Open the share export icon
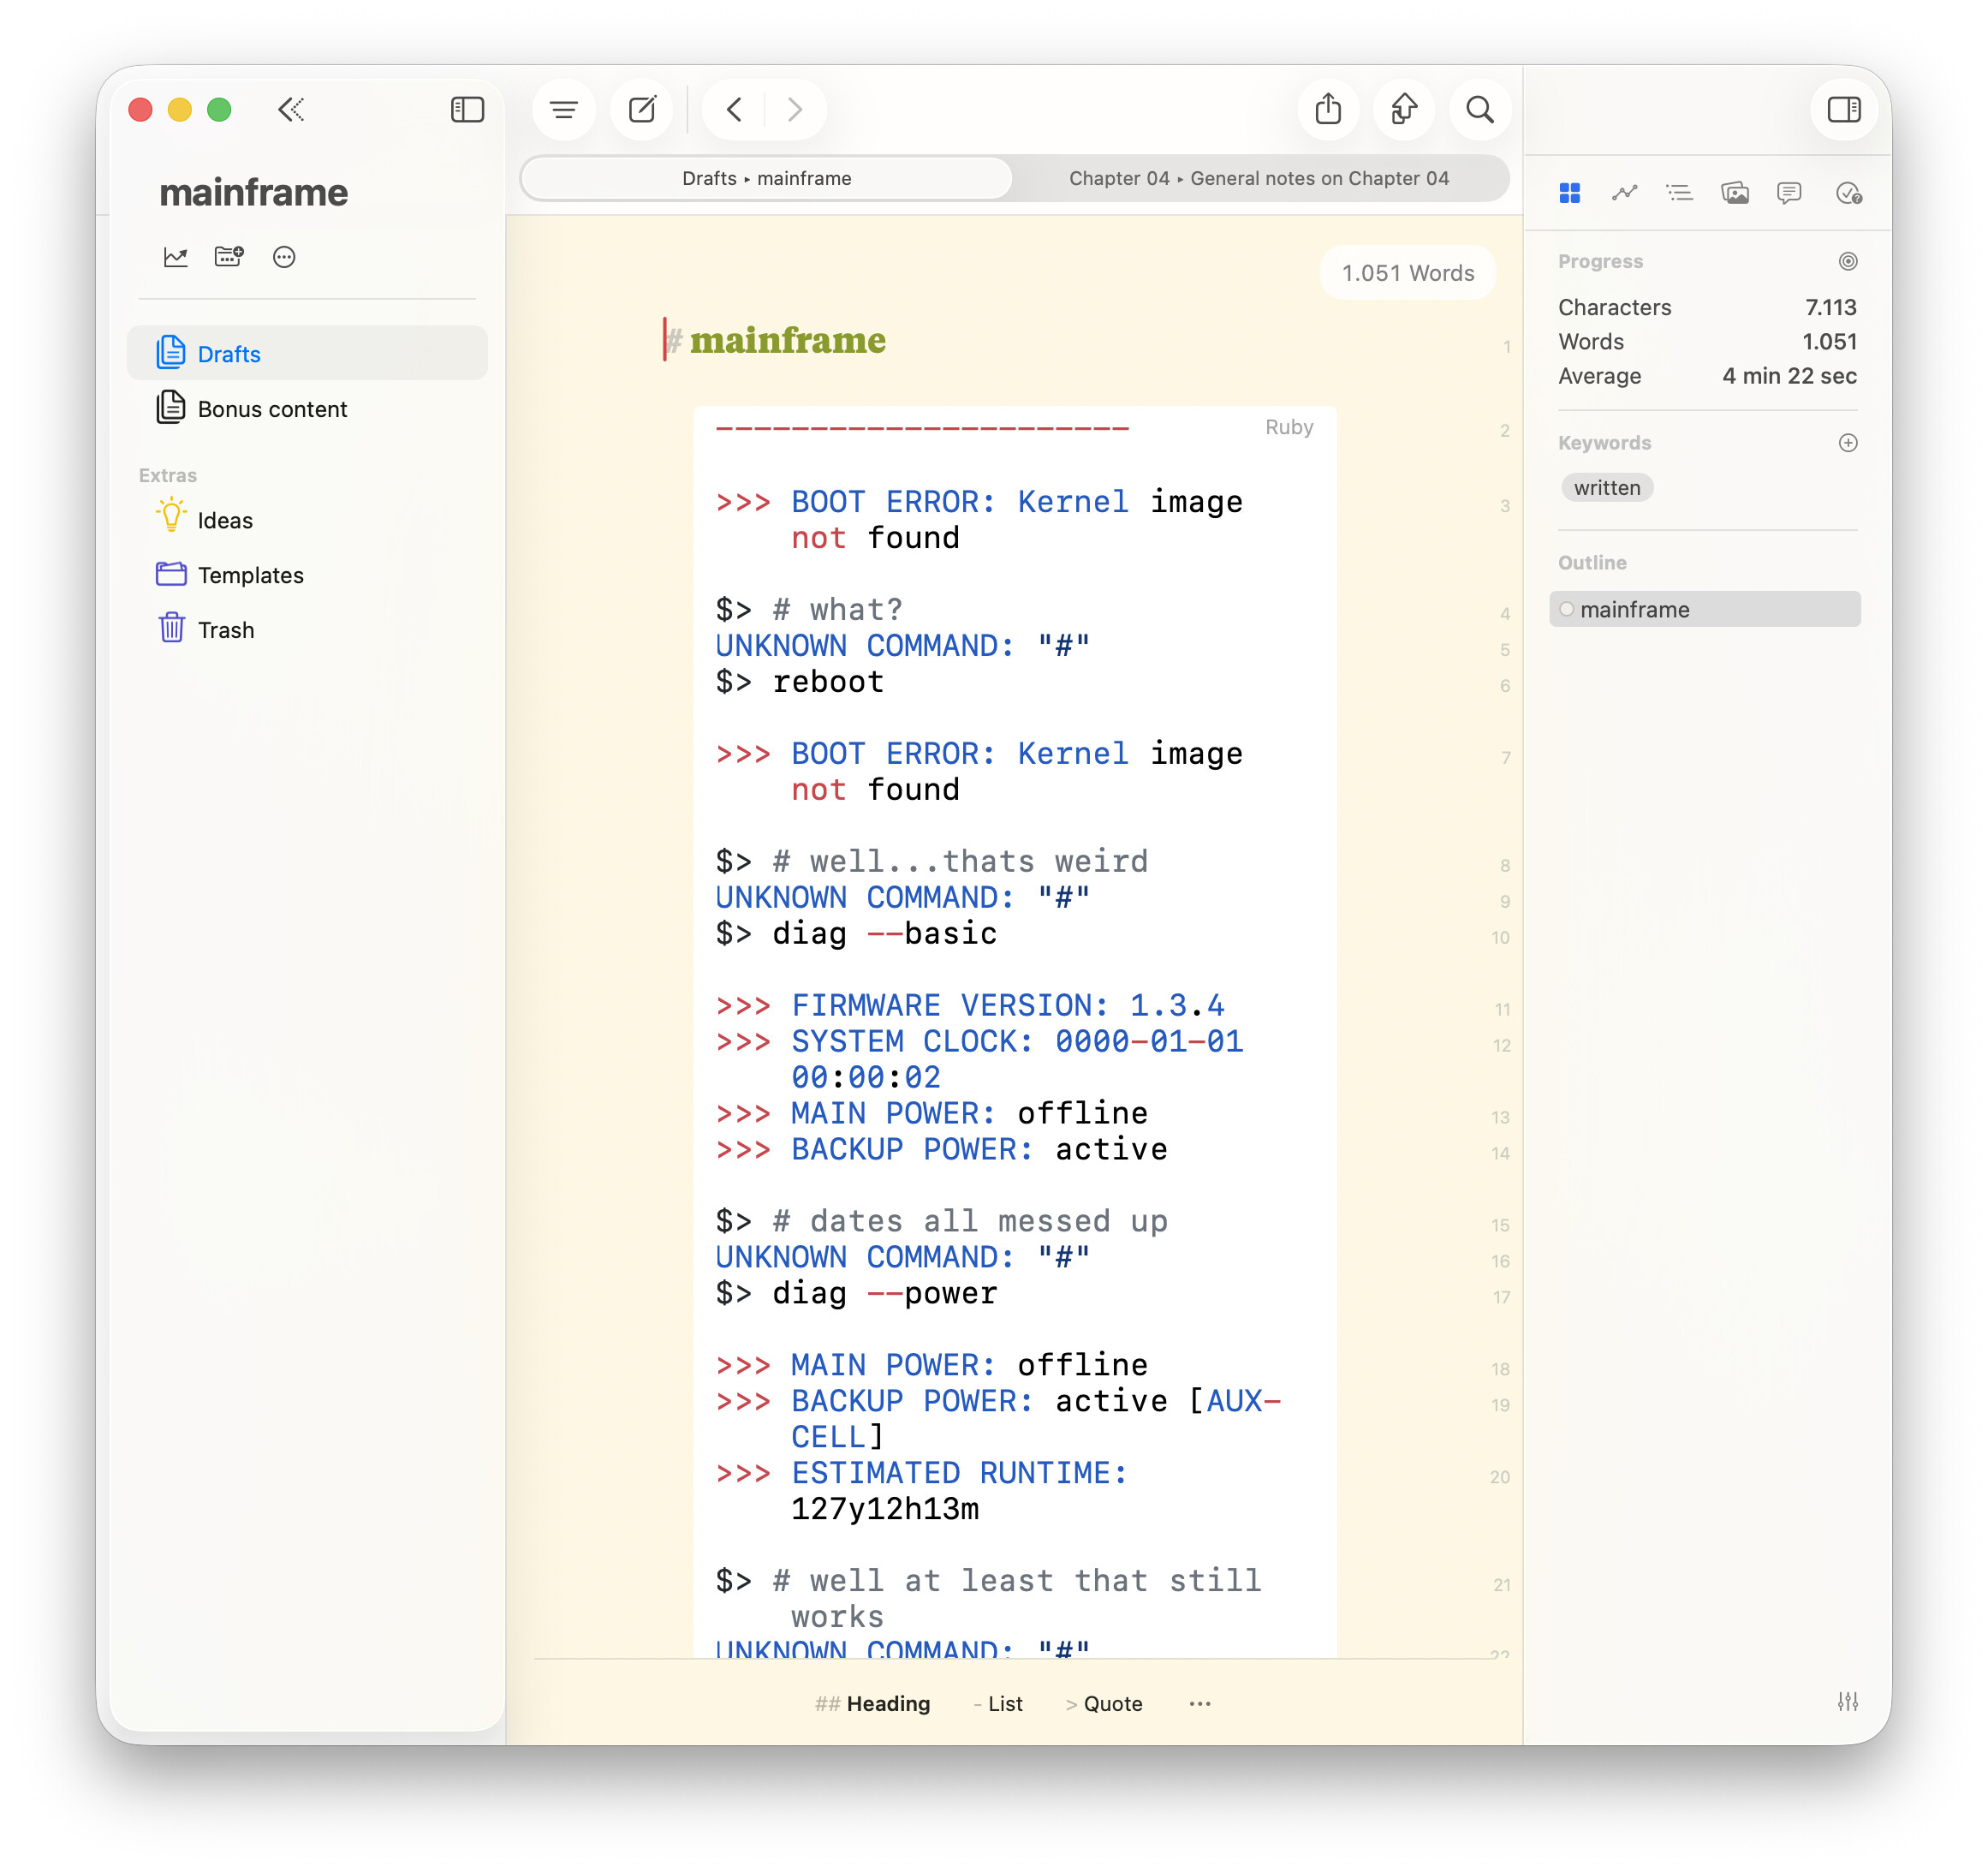The width and height of the screenshot is (1988, 1872). tap(1327, 110)
